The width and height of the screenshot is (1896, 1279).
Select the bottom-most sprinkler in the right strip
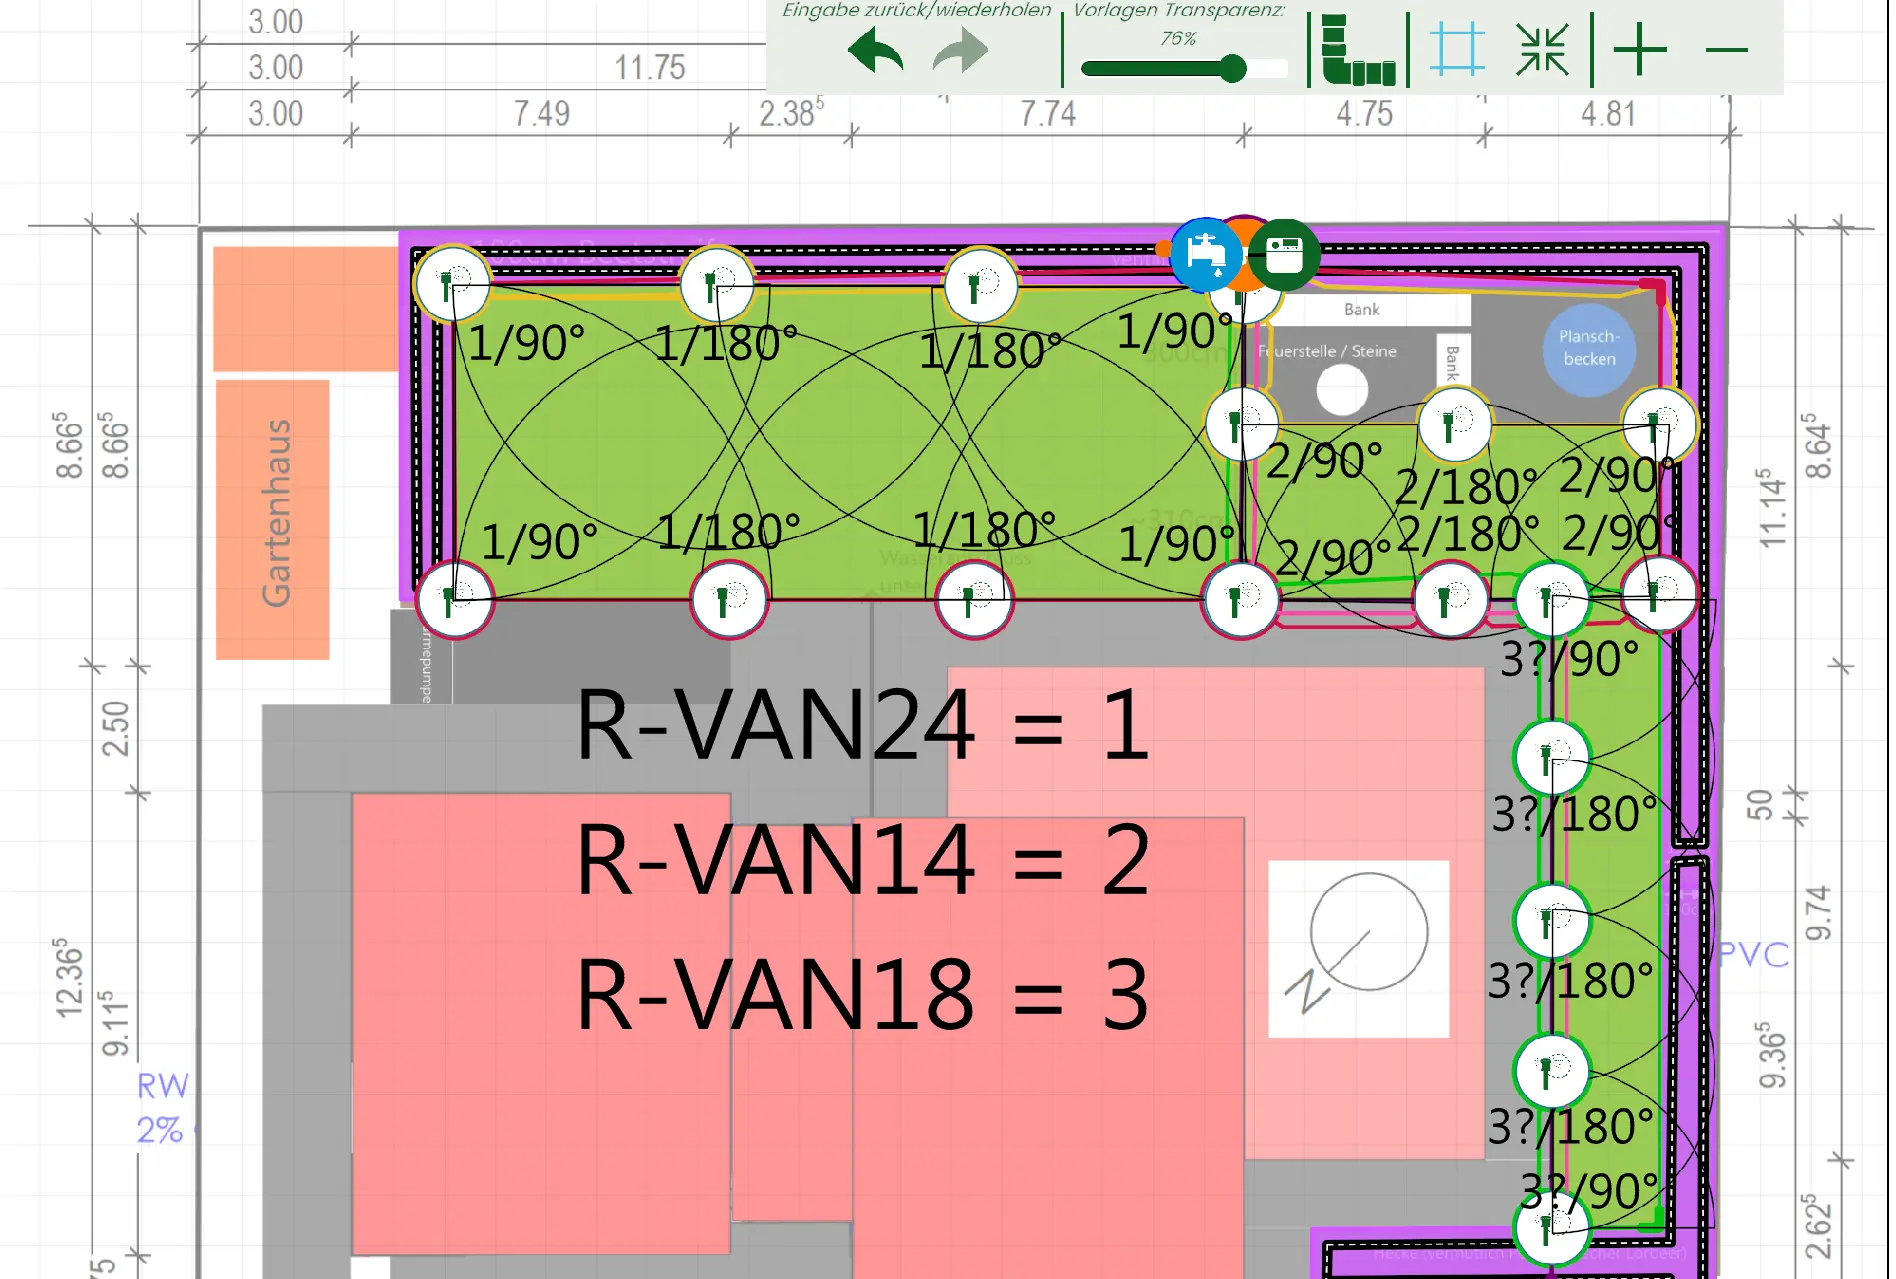1549,1228
